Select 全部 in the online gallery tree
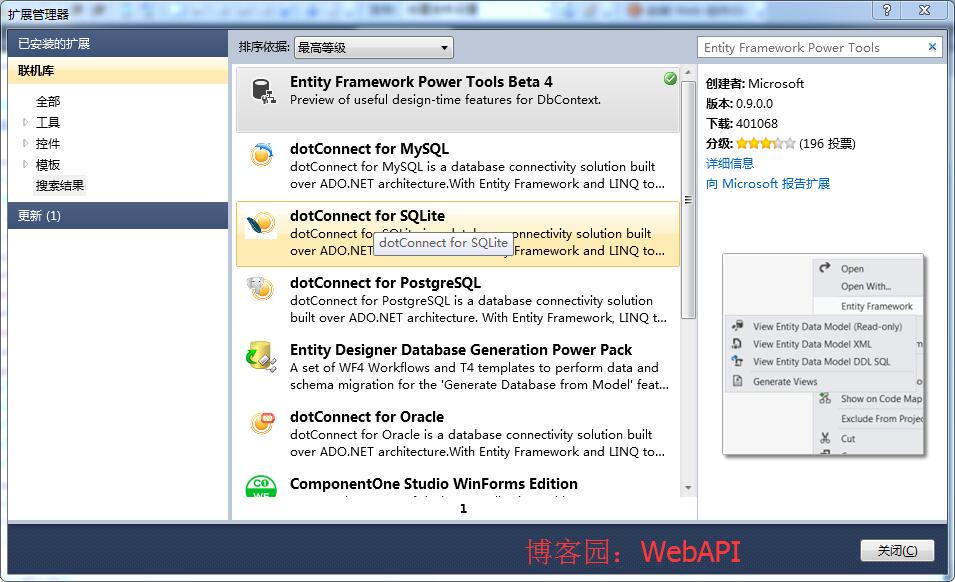 point(48,101)
